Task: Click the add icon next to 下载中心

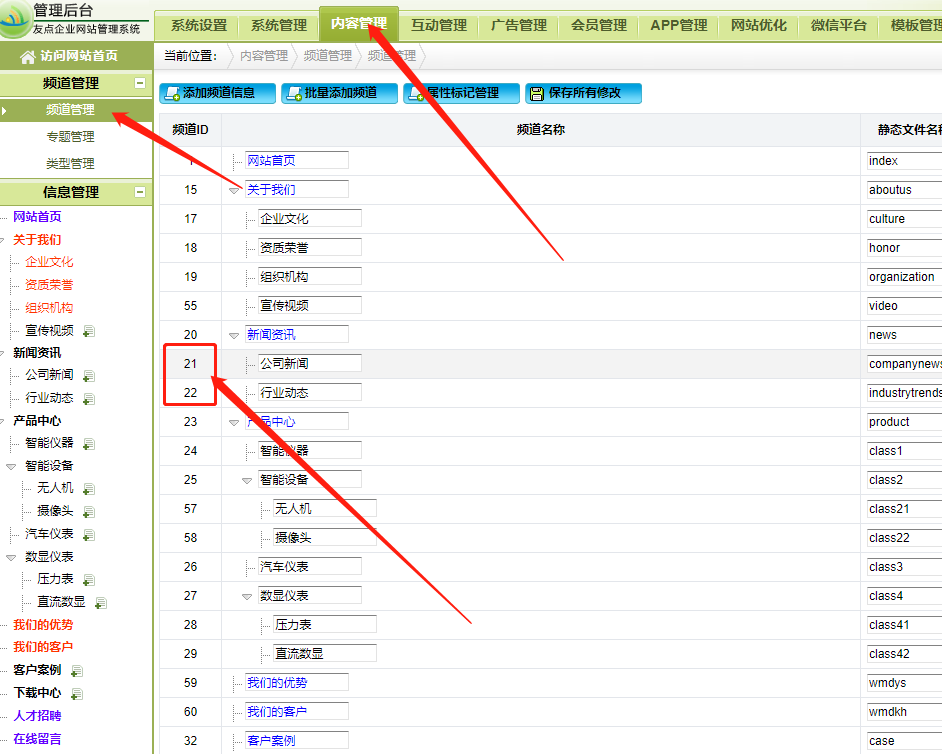Action: tap(77, 694)
